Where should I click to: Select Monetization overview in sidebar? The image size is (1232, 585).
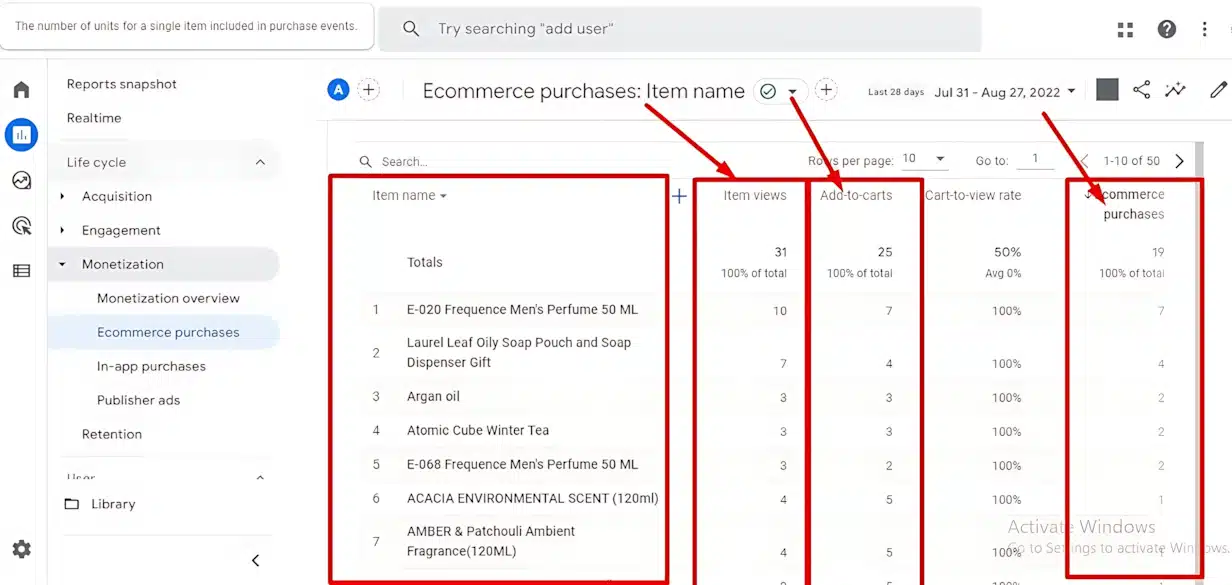point(168,298)
